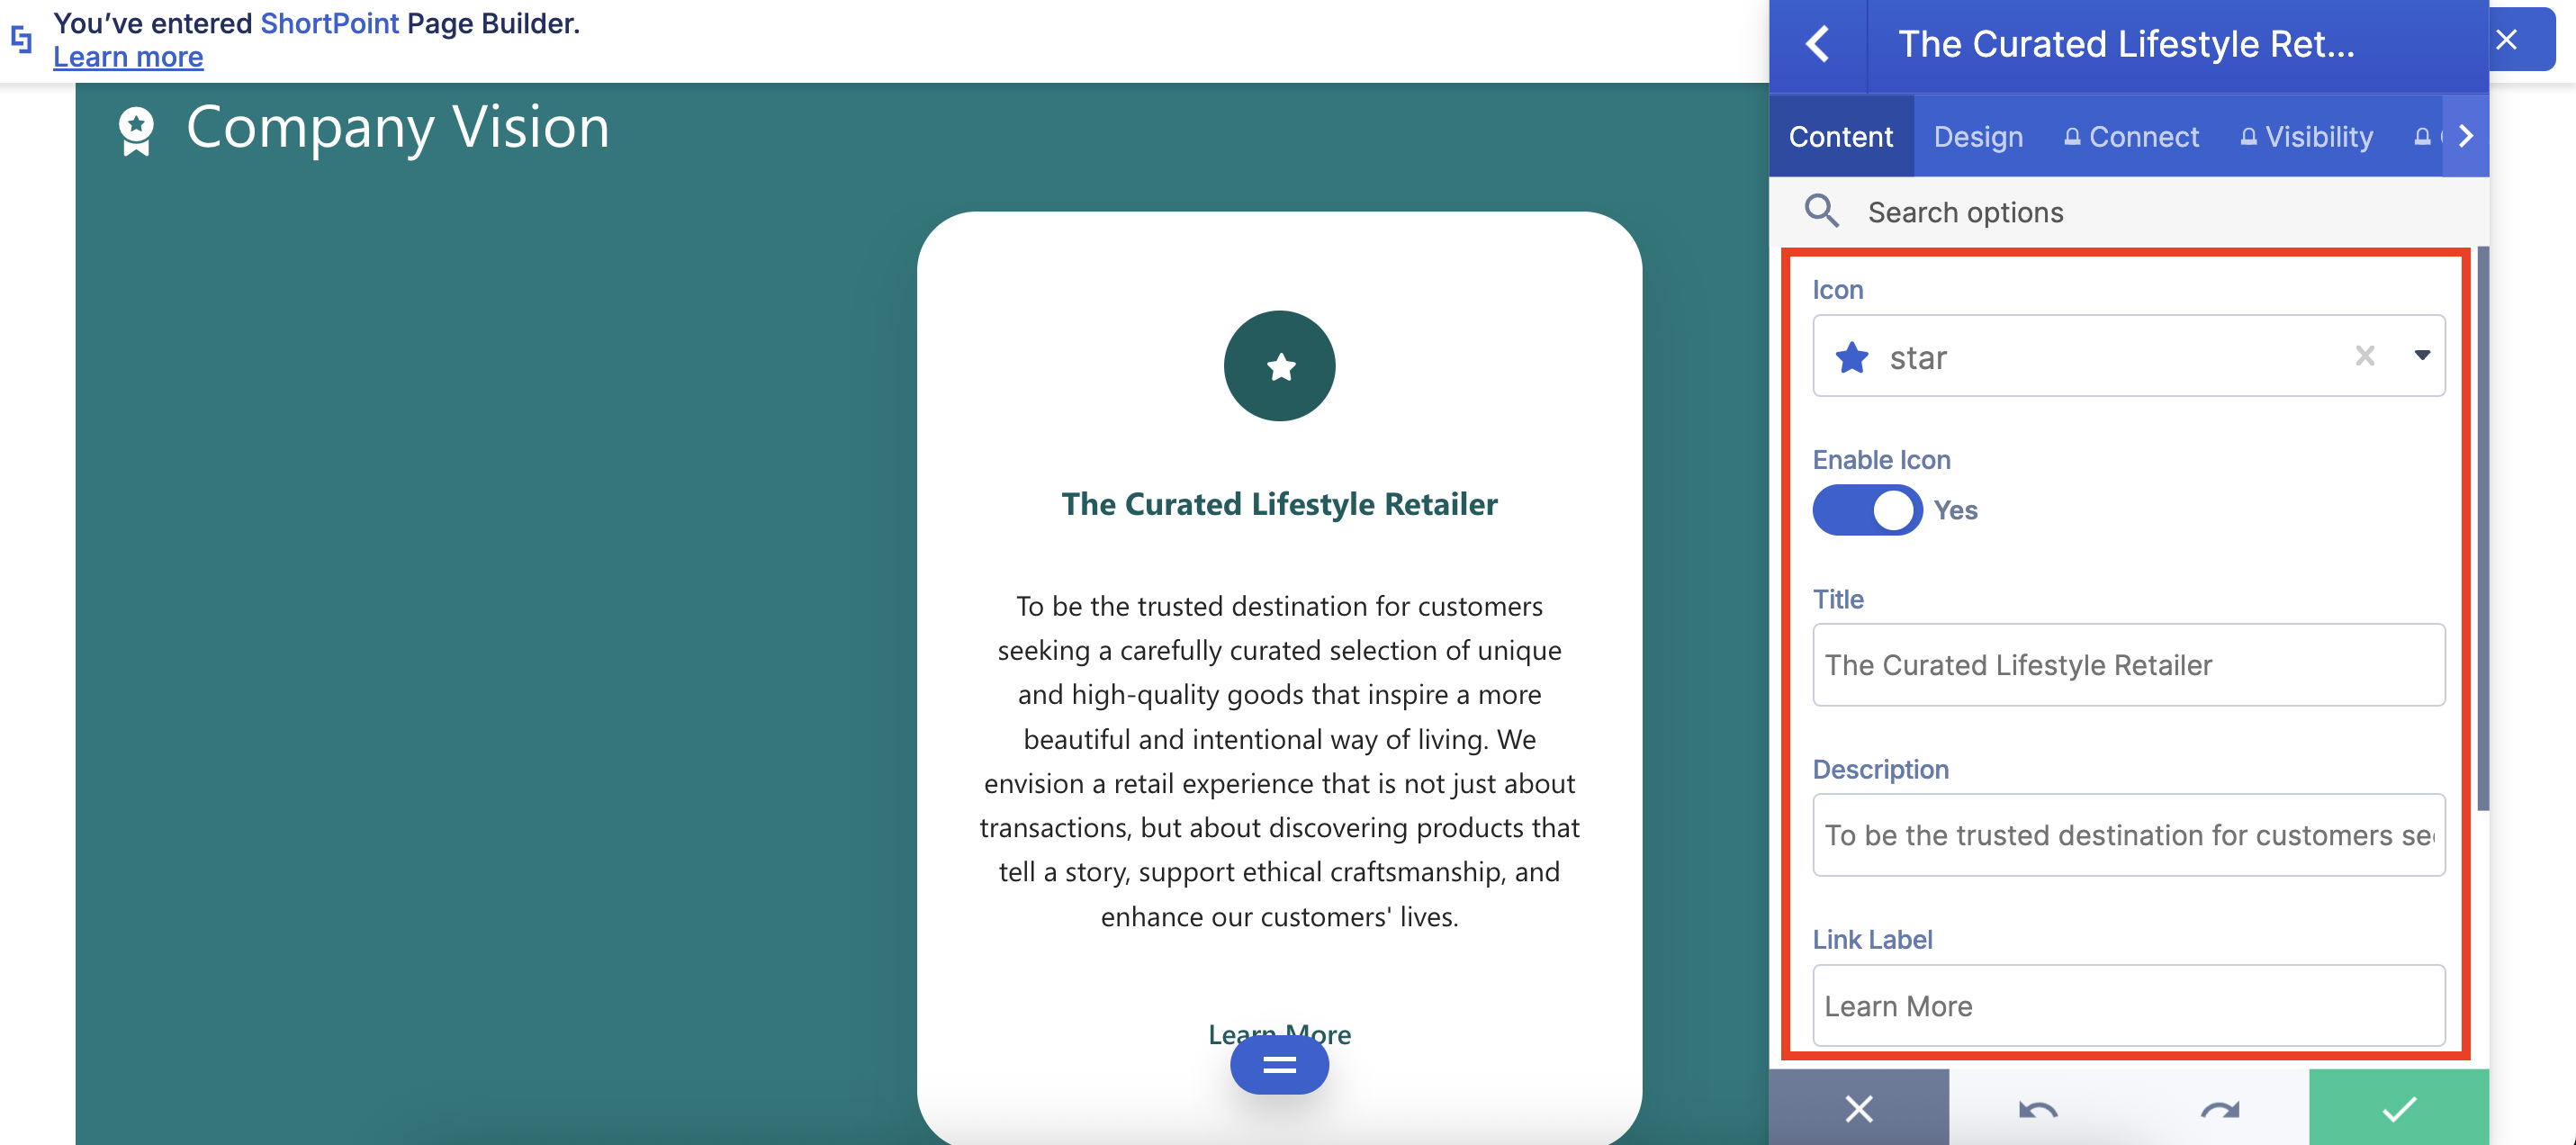Image resolution: width=2576 pixels, height=1145 pixels.
Task: Click the star circle icon on card
Action: click(x=1279, y=366)
